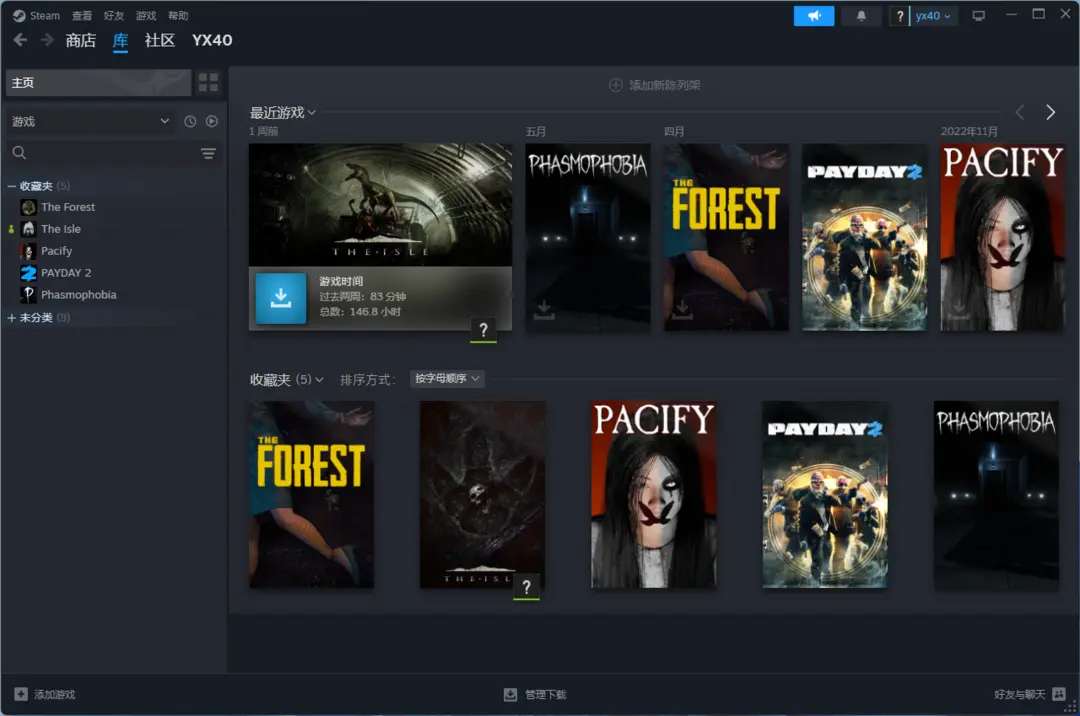Open the 帮助 menu
The width and height of the screenshot is (1080, 716).
click(x=178, y=15)
